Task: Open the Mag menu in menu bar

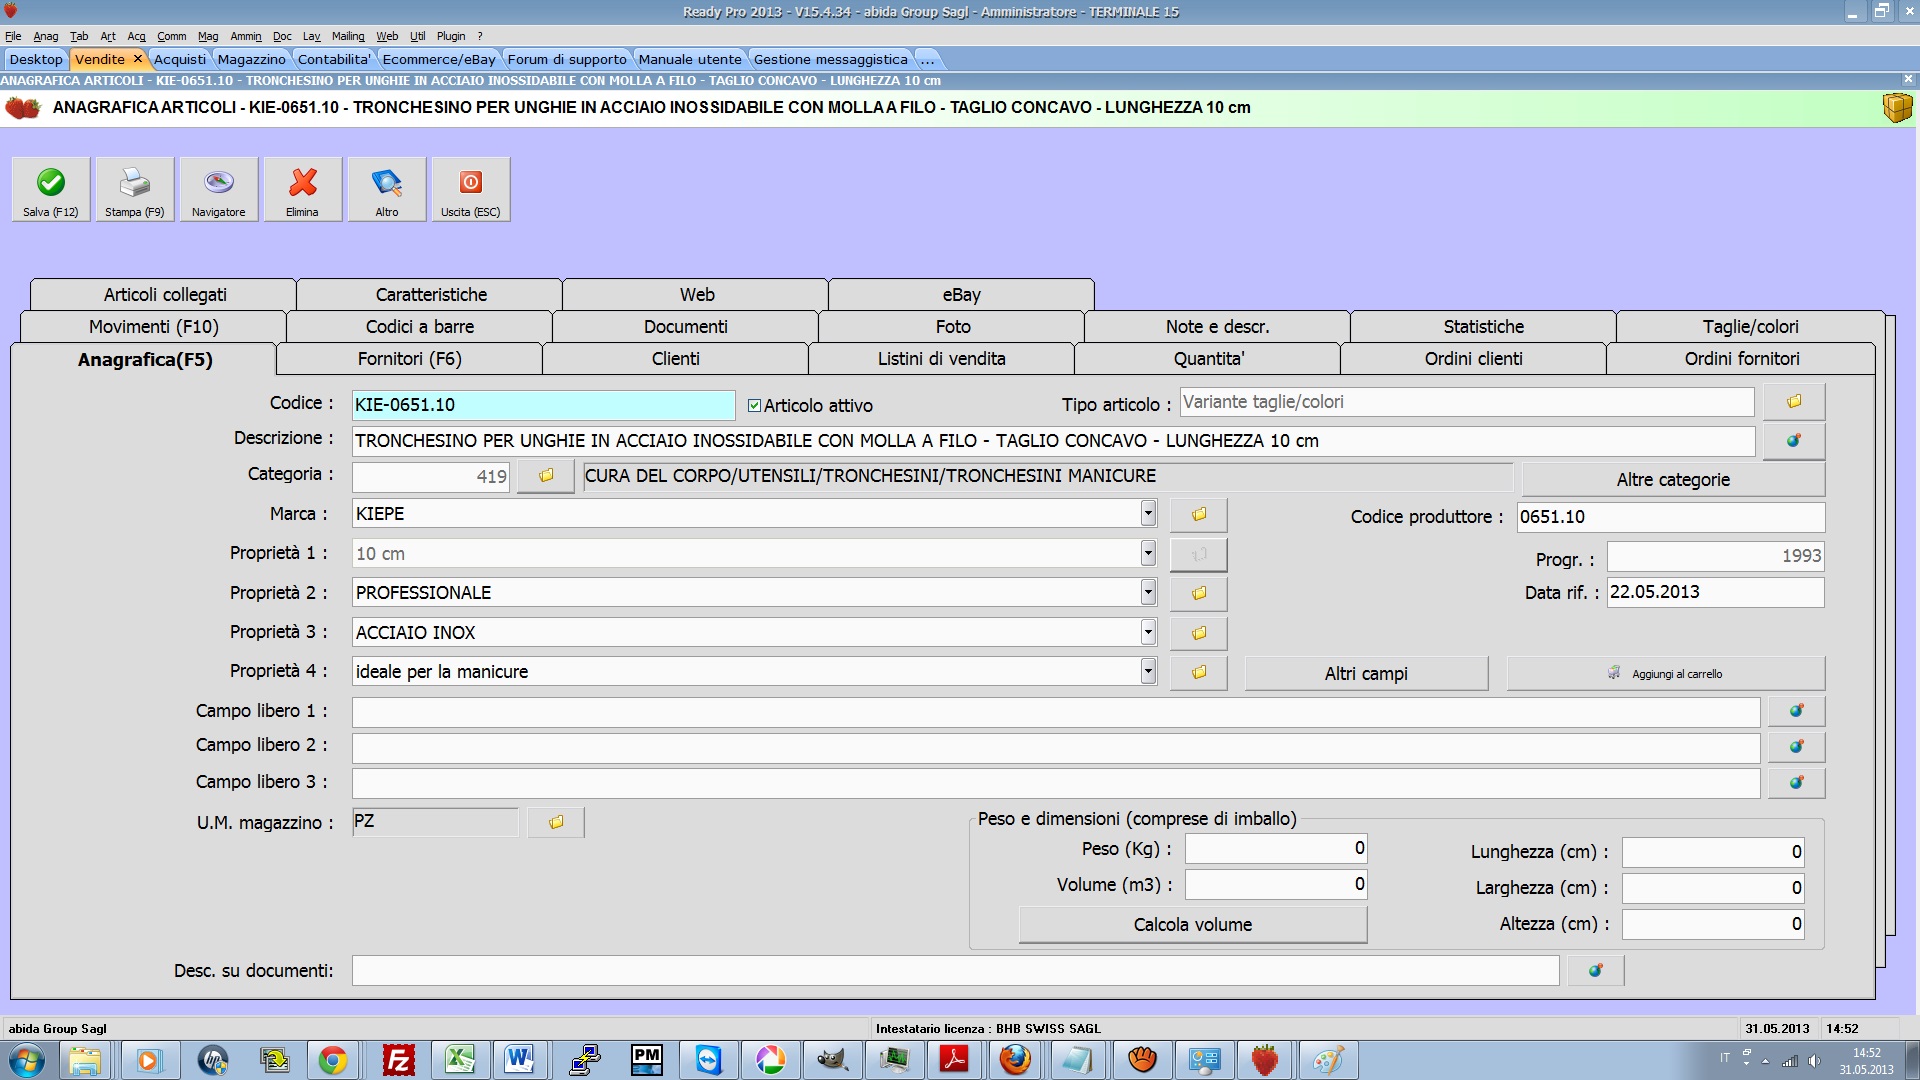Action: 207,36
